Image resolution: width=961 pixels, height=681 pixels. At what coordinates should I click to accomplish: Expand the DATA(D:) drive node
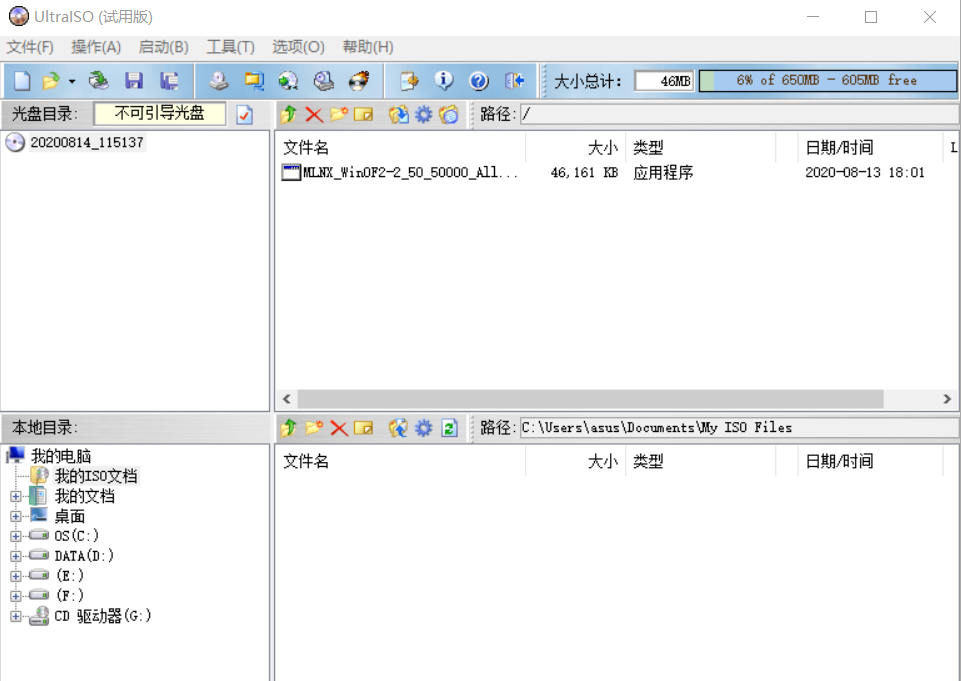tap(16, 556)
